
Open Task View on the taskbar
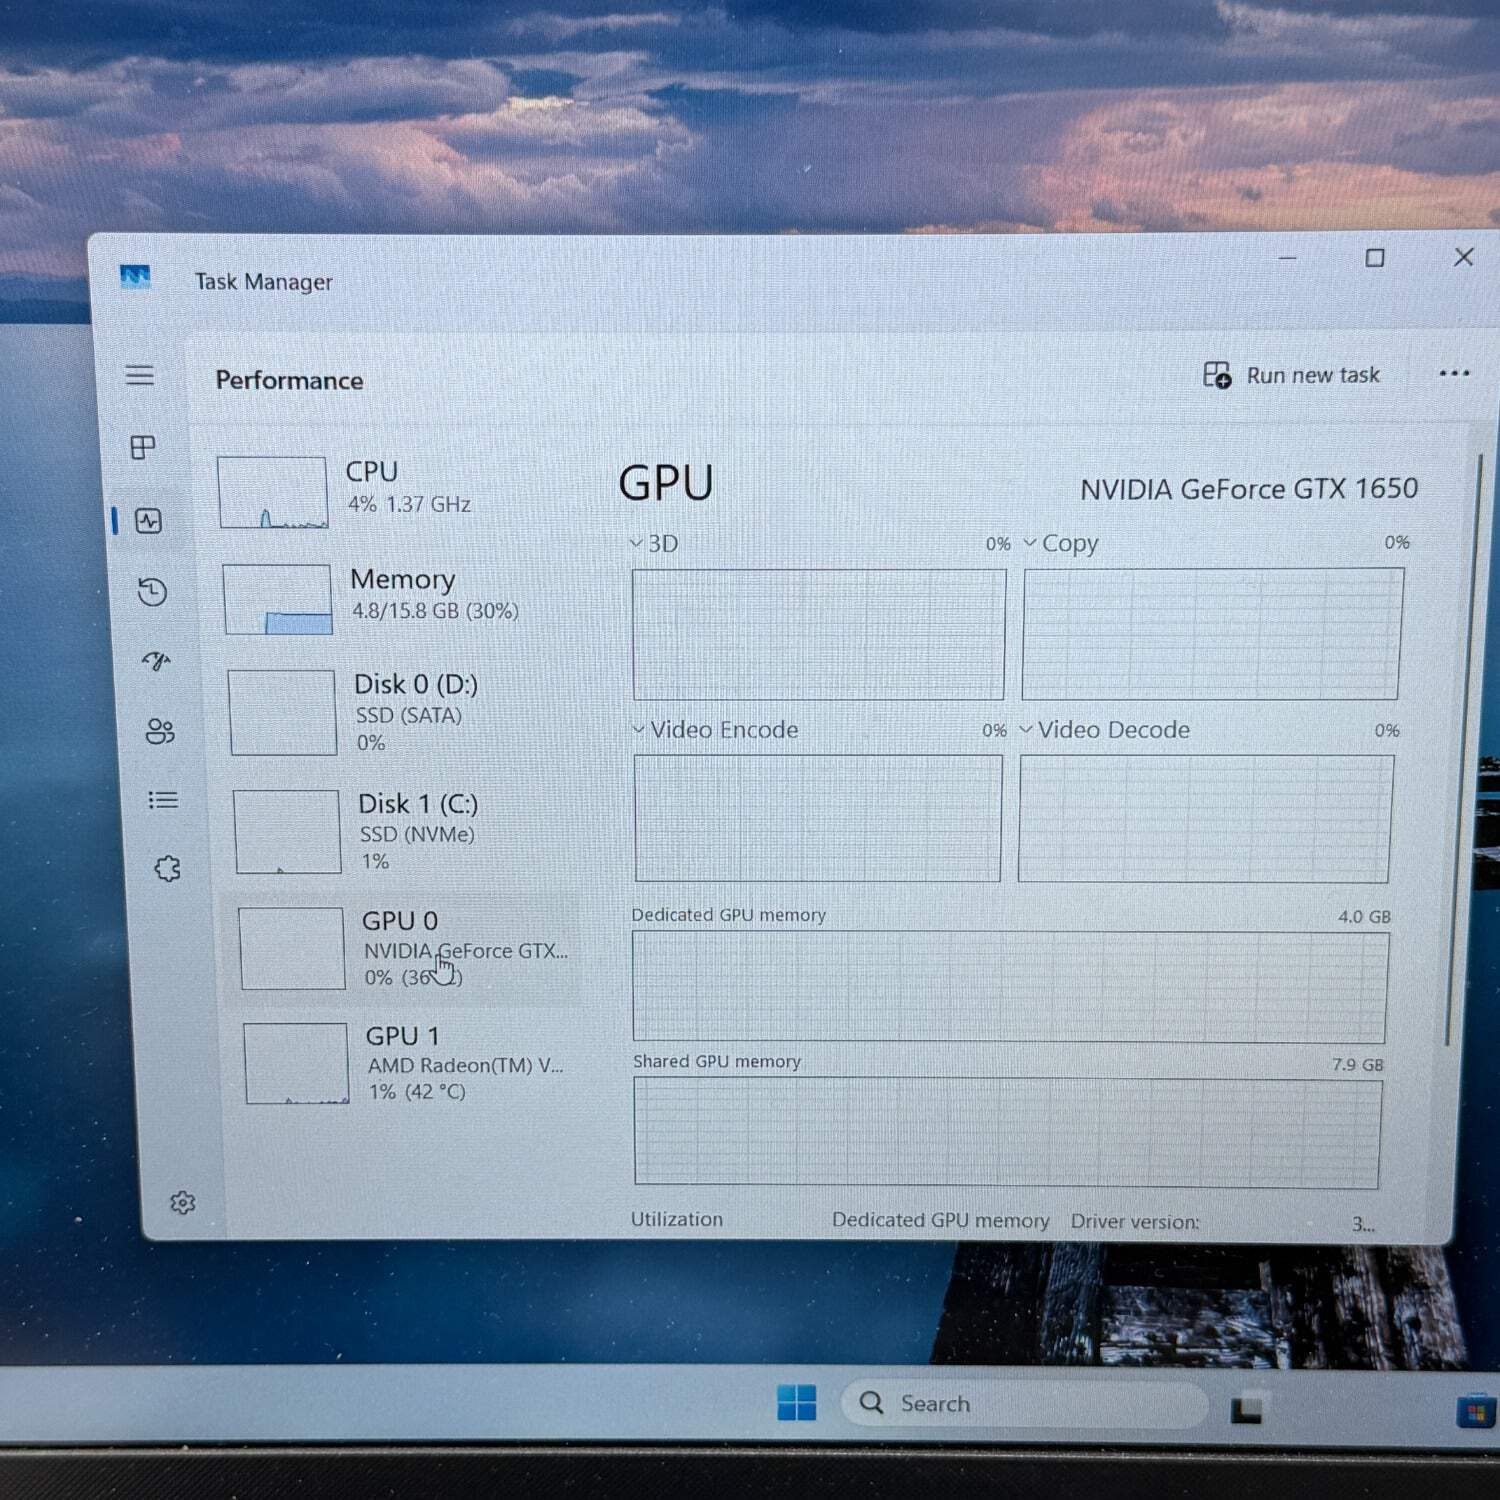coord(1246,1408)
